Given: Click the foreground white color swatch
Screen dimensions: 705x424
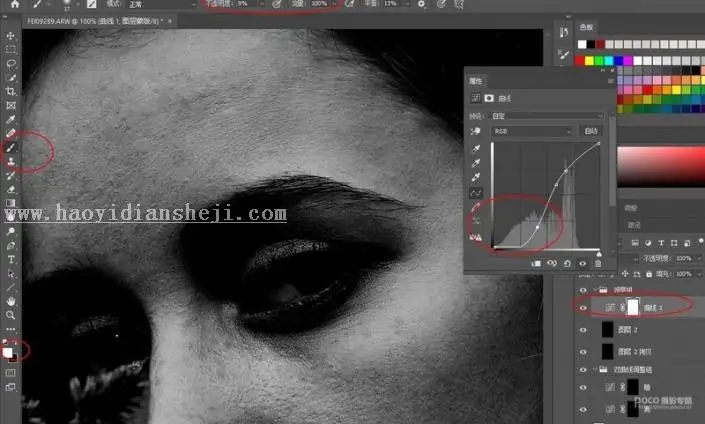Looking at the screenshot, I should [7, 352].
